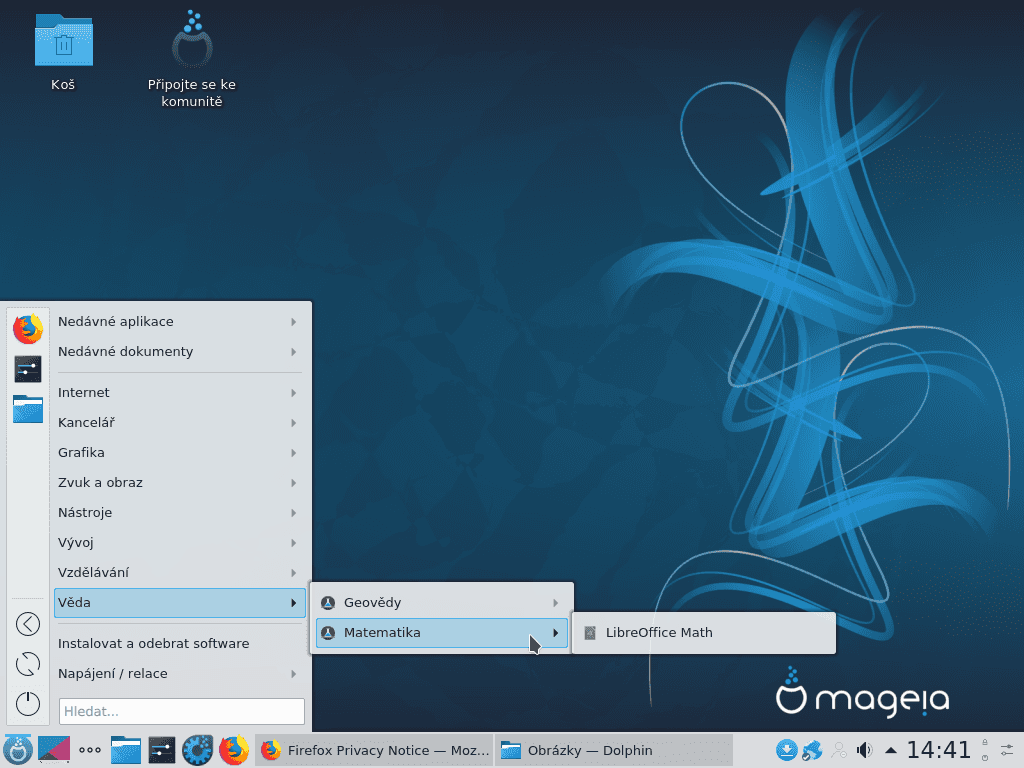Open the Mageia application launcher button
The image size is (1024, 768).
(x=18, y=749)
